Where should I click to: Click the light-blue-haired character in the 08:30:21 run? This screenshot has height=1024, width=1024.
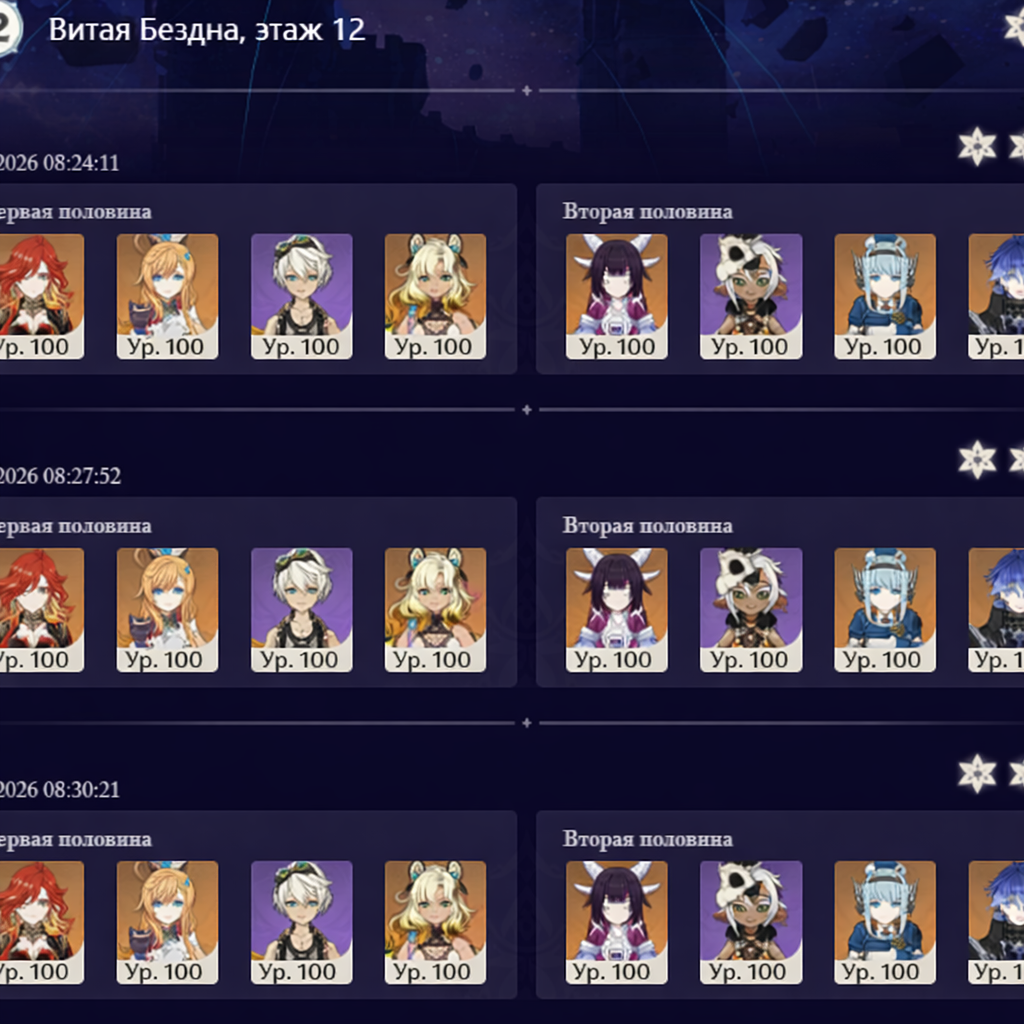(885, 922)
